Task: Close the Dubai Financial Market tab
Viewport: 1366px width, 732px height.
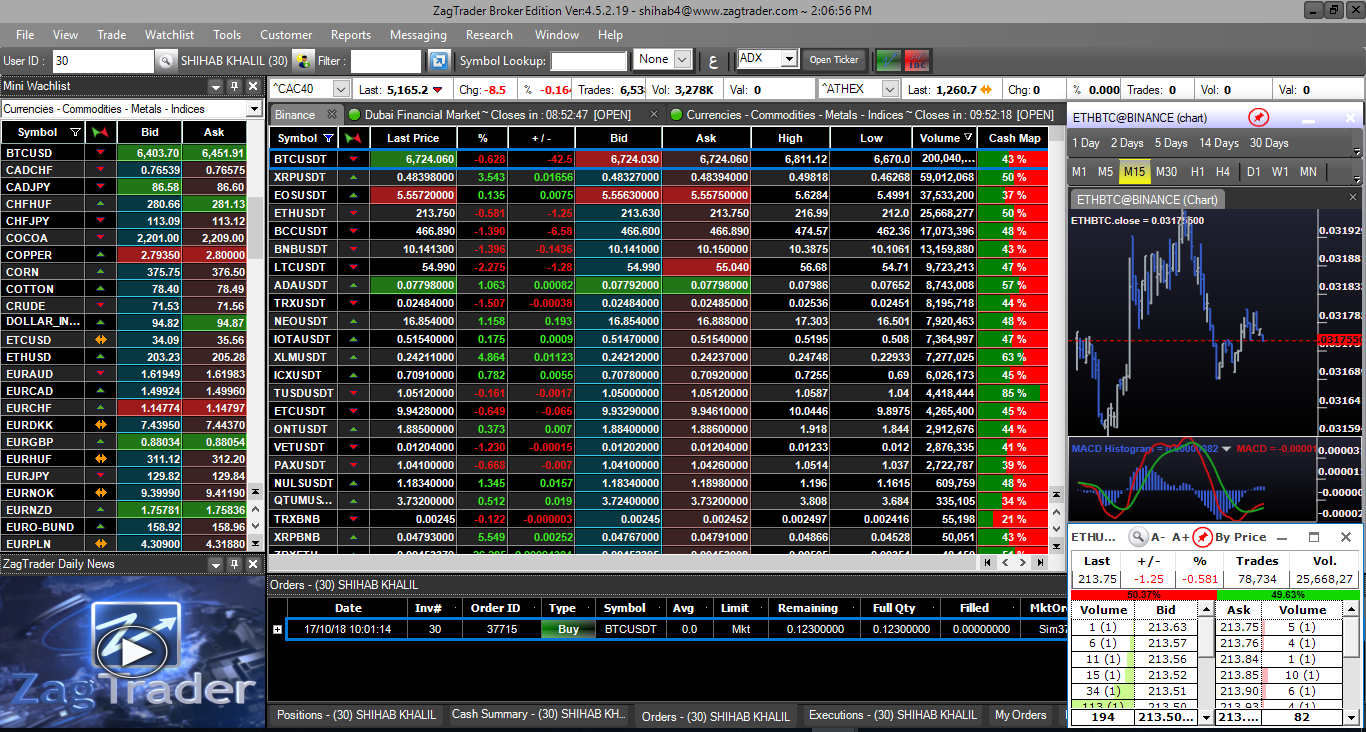Action: tap(655, 115)
